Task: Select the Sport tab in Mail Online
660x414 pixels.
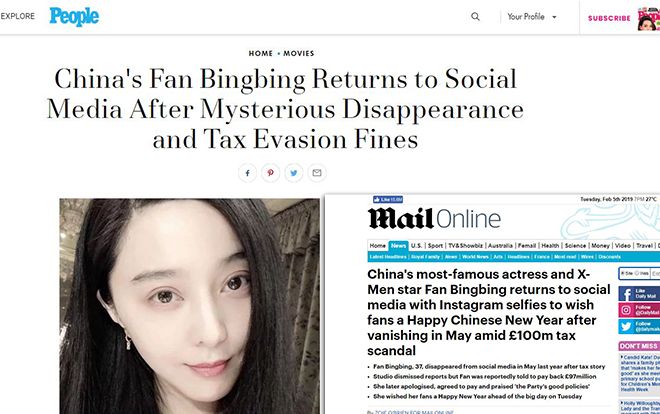Action: (x=435, y=246)
